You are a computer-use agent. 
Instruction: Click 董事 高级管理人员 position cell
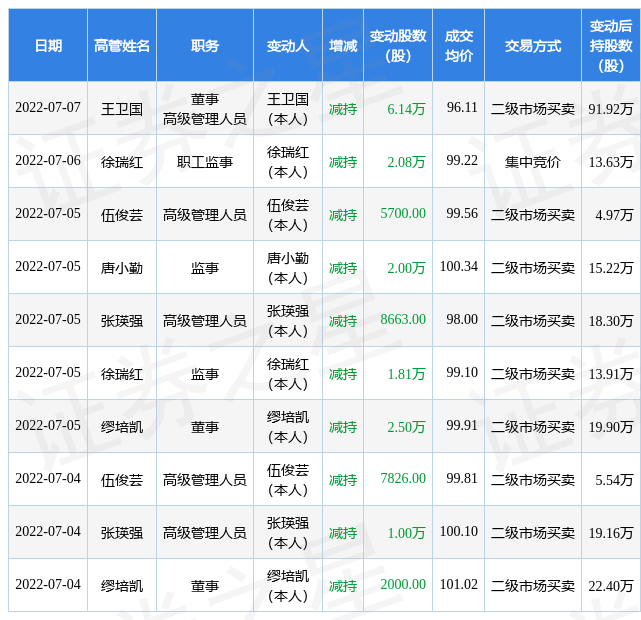tap(205, 109)
